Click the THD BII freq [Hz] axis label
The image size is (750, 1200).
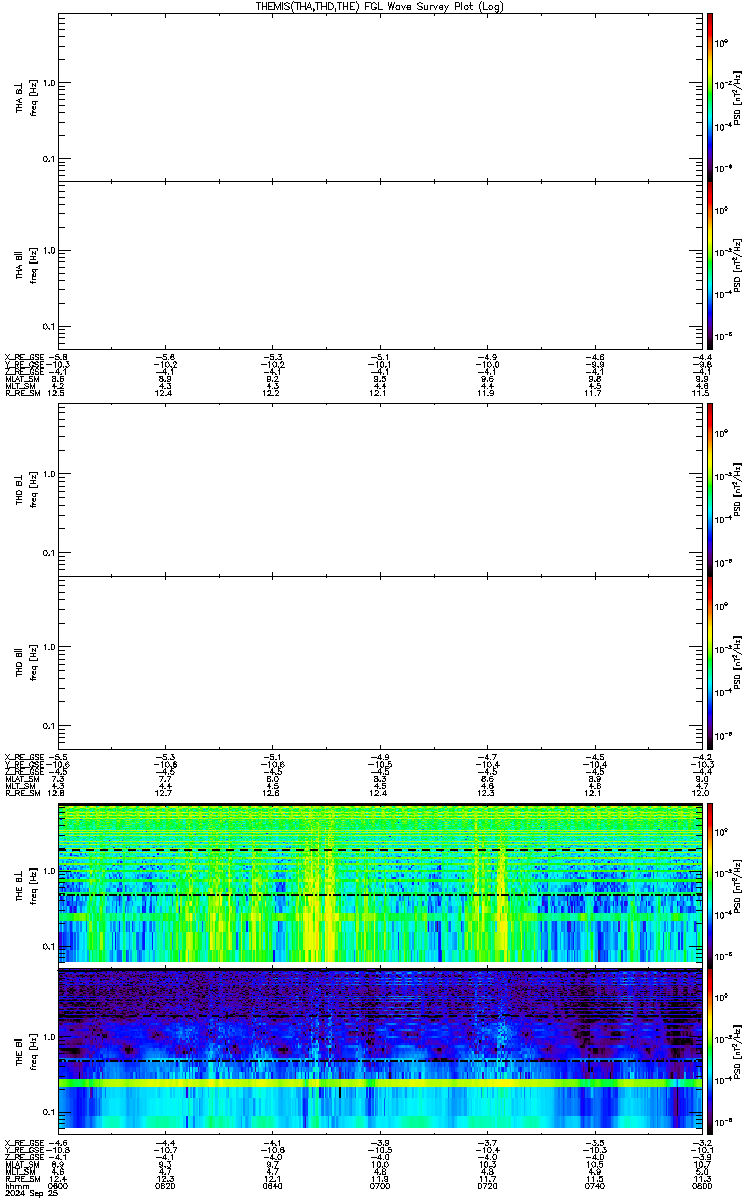(33, 662)
